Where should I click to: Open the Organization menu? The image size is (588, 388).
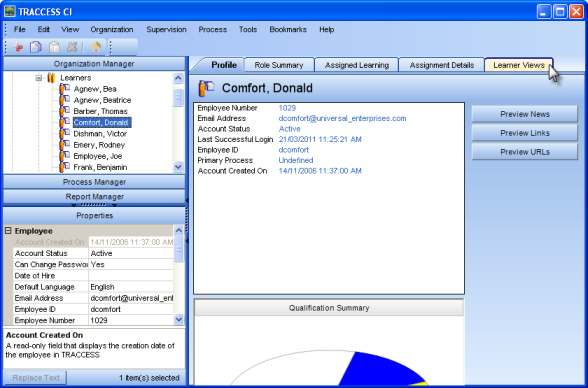pos(112,30)
